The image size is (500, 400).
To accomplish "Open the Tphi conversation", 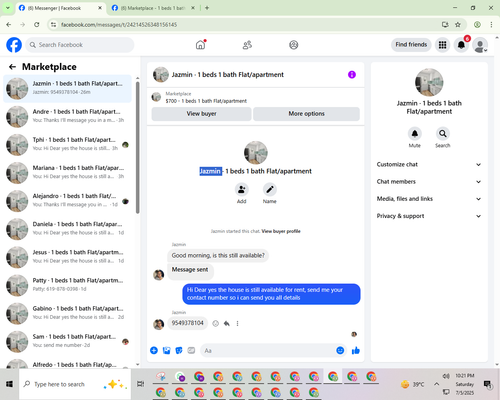I will [67, 145].
